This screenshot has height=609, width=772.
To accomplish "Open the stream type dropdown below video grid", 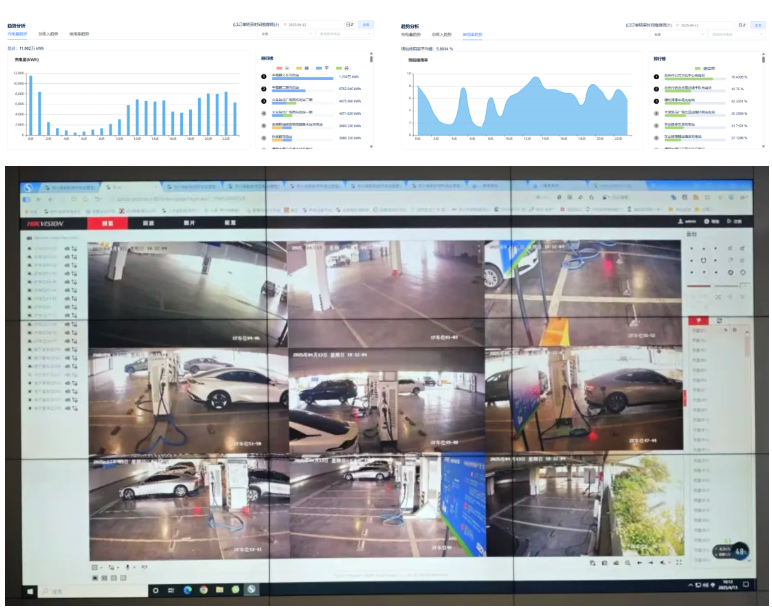I will tap(111, 567).
